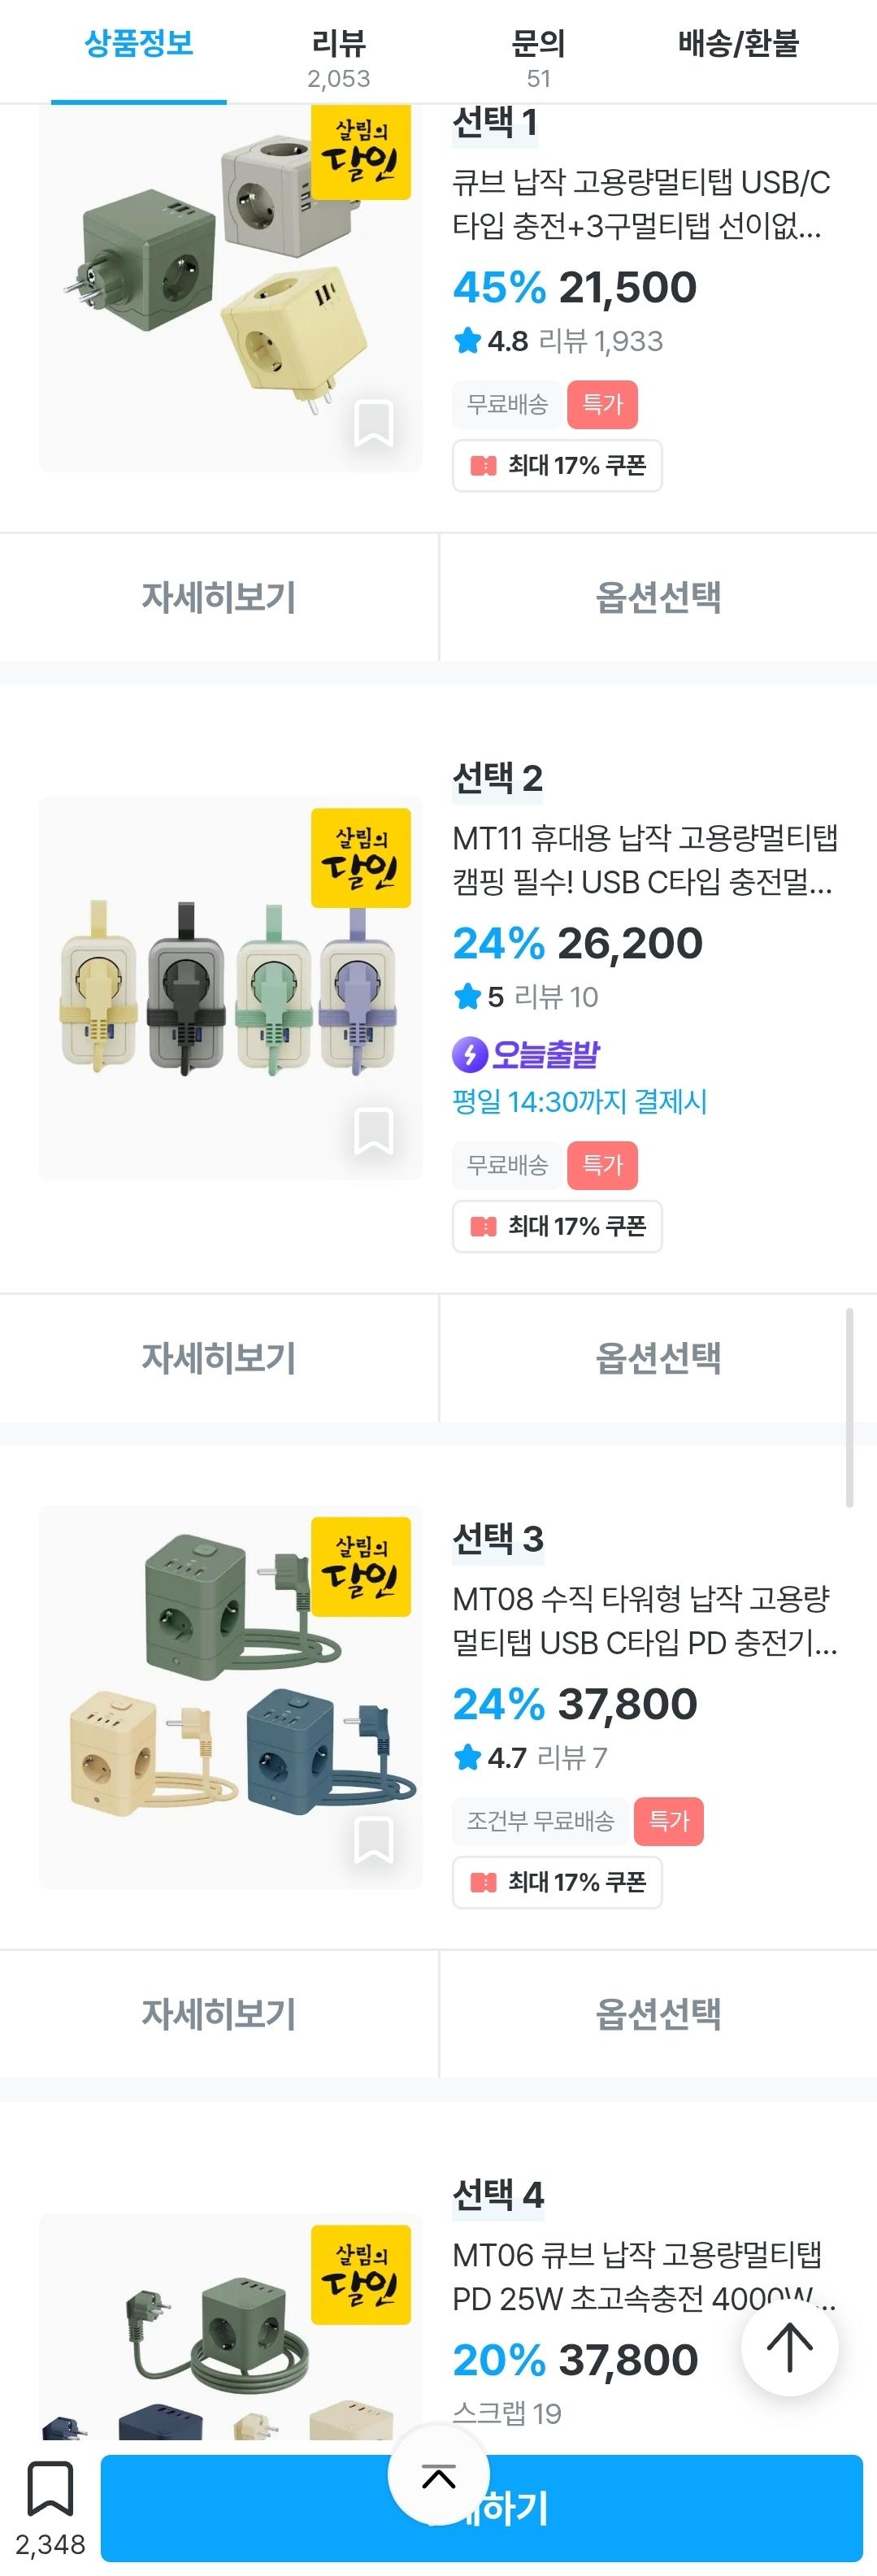Collapse the panel with the up chevron
This screenshot has width=877, height=2576.
pos(438,2476)
